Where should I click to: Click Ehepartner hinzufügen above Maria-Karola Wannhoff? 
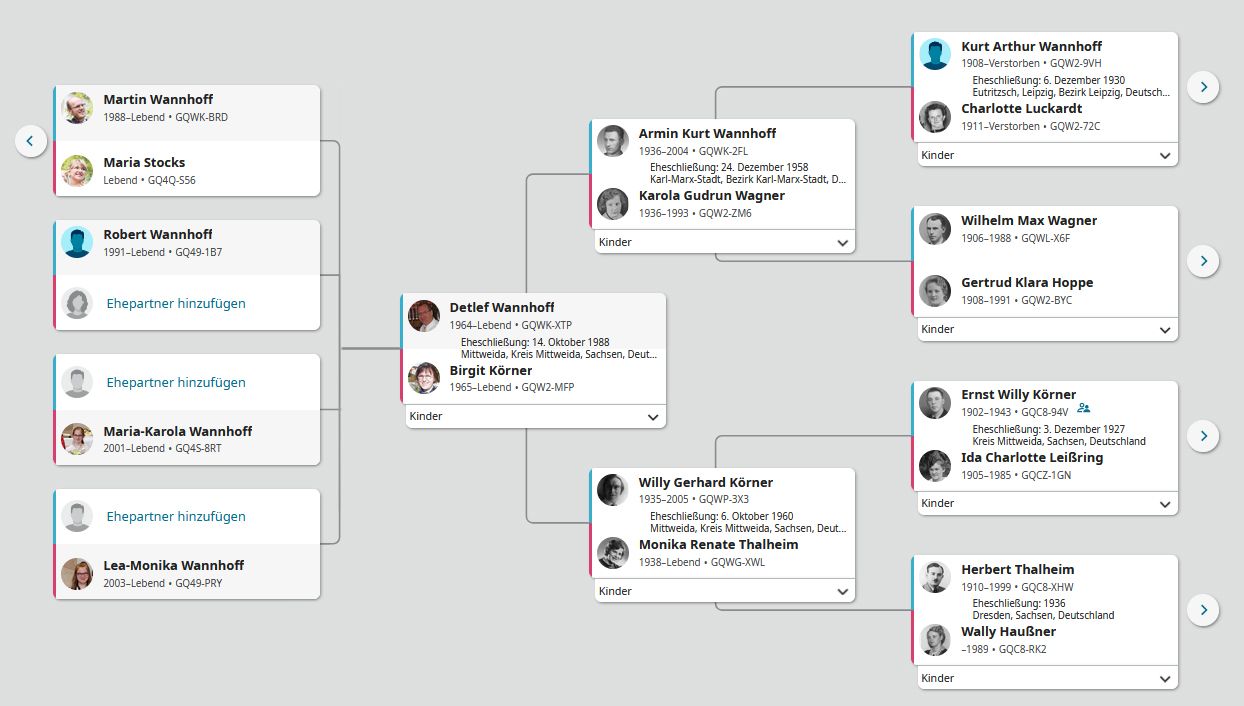[x=176, y=382]
